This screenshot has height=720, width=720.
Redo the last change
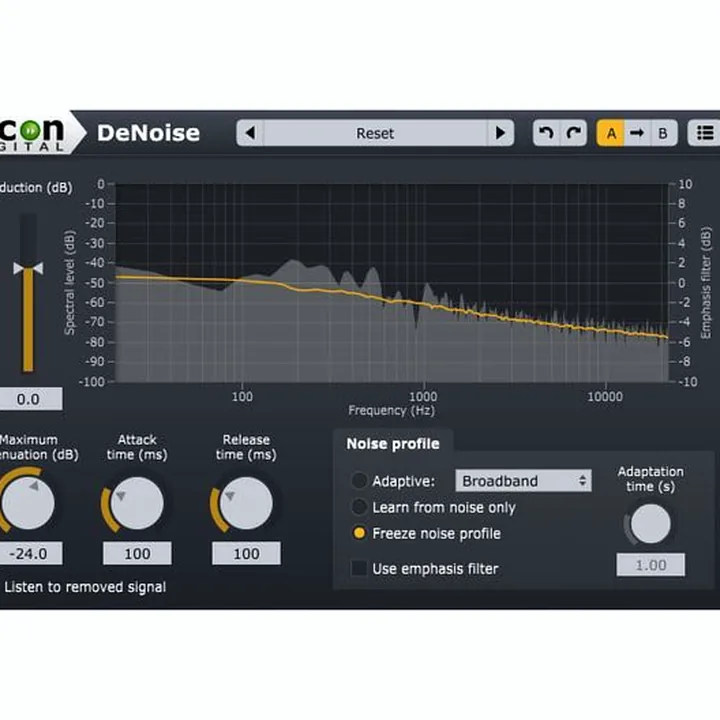(574, 133)
